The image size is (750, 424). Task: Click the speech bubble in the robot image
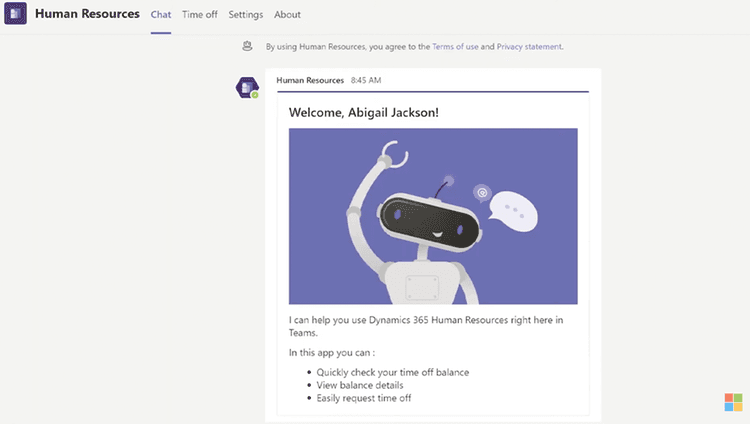coord(511,208)
